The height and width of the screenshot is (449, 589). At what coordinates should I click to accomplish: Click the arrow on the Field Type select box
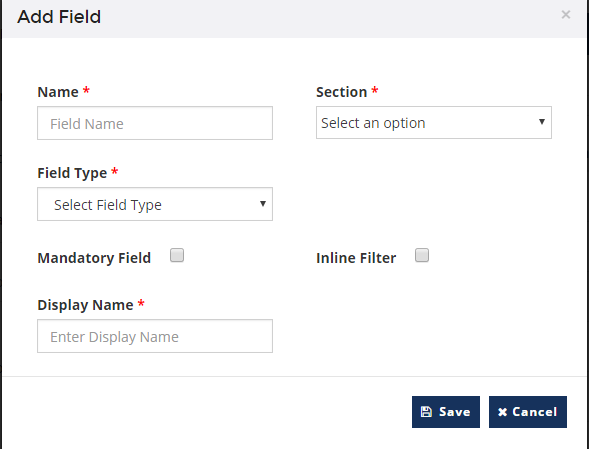click(x=263, y=204)
